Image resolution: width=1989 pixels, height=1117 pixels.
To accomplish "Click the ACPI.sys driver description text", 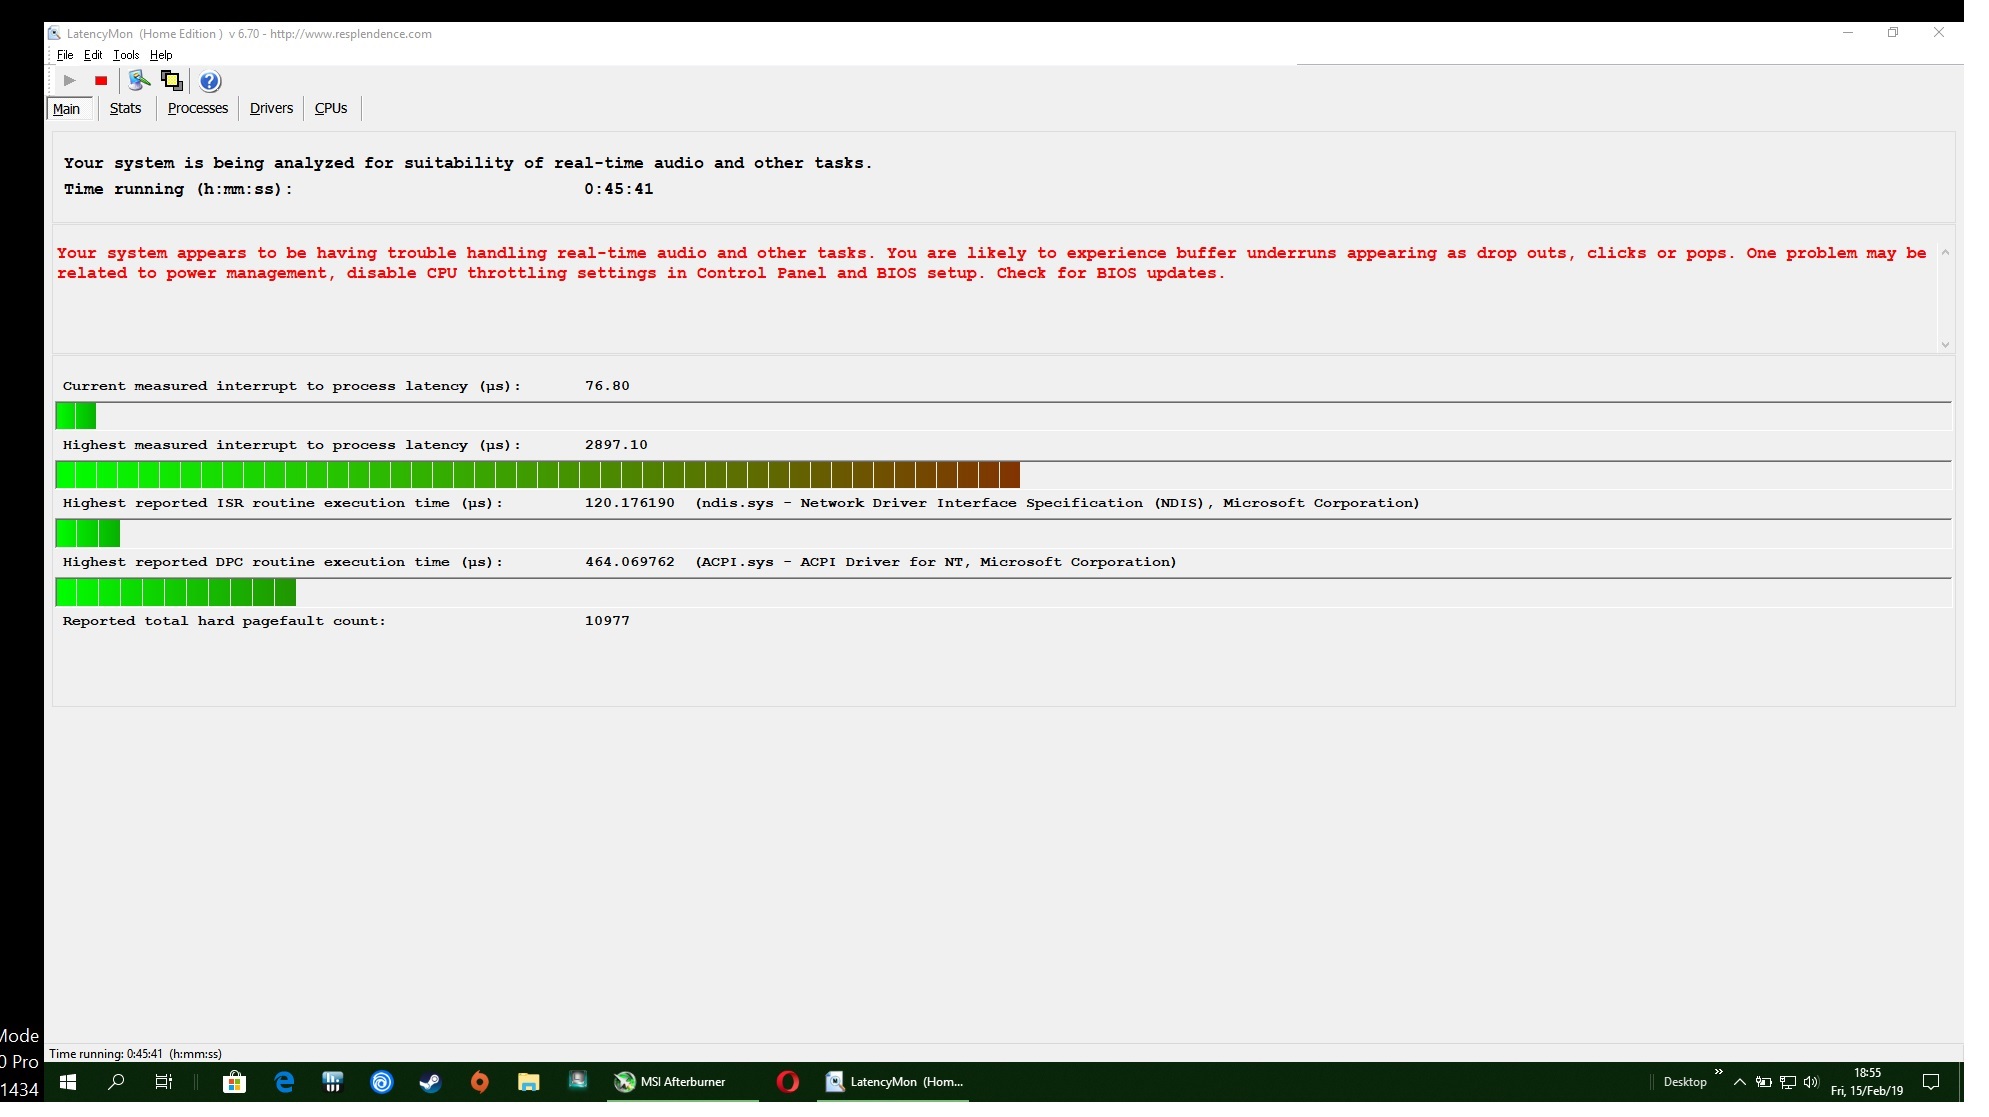I will pos(936,562).
